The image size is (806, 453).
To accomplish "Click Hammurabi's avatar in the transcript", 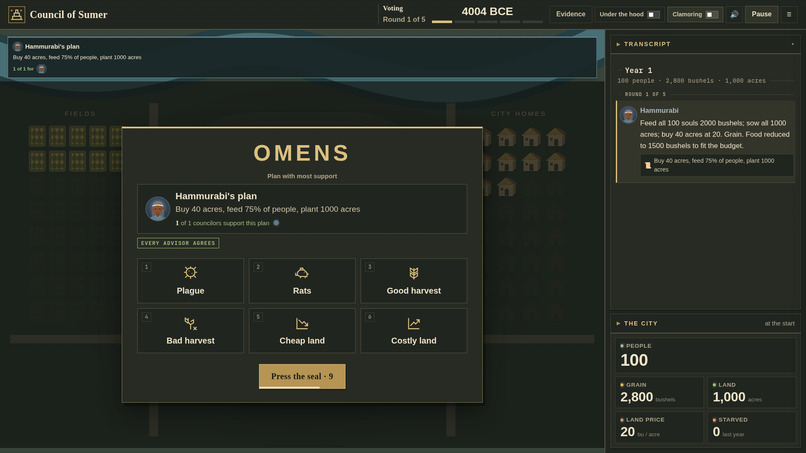I will tap(628, 115).
